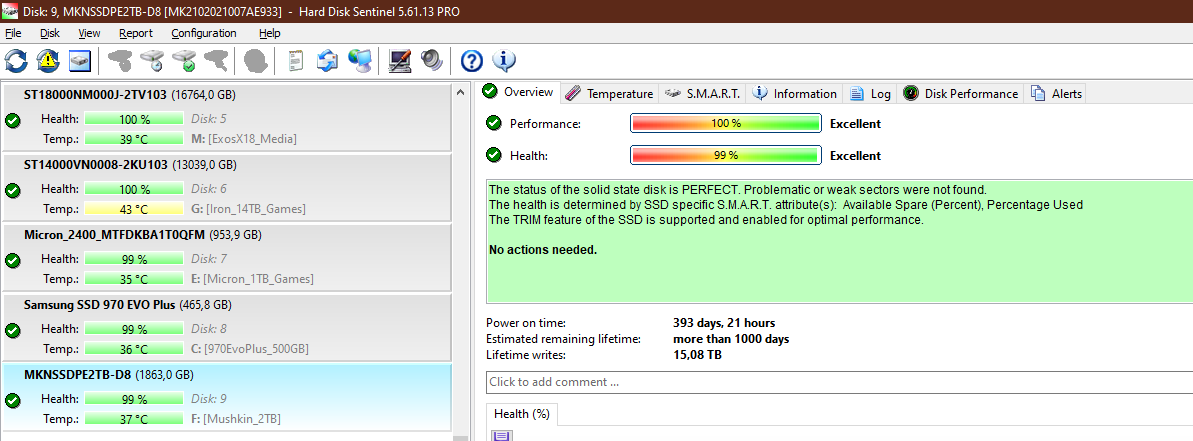Select the Micron_2400_MTFDKBA1T0QFM disk entry
Screen dimensions: 1193x441
[227, 257]
